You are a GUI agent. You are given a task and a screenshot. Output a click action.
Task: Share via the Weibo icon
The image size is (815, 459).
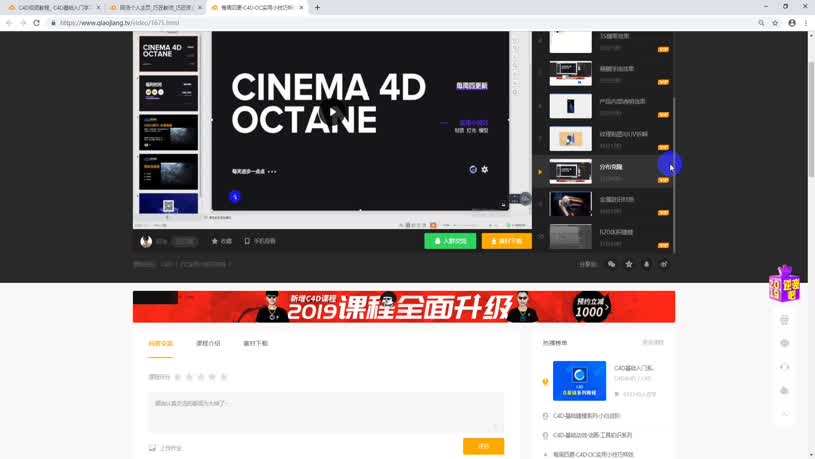pos(664,264)
